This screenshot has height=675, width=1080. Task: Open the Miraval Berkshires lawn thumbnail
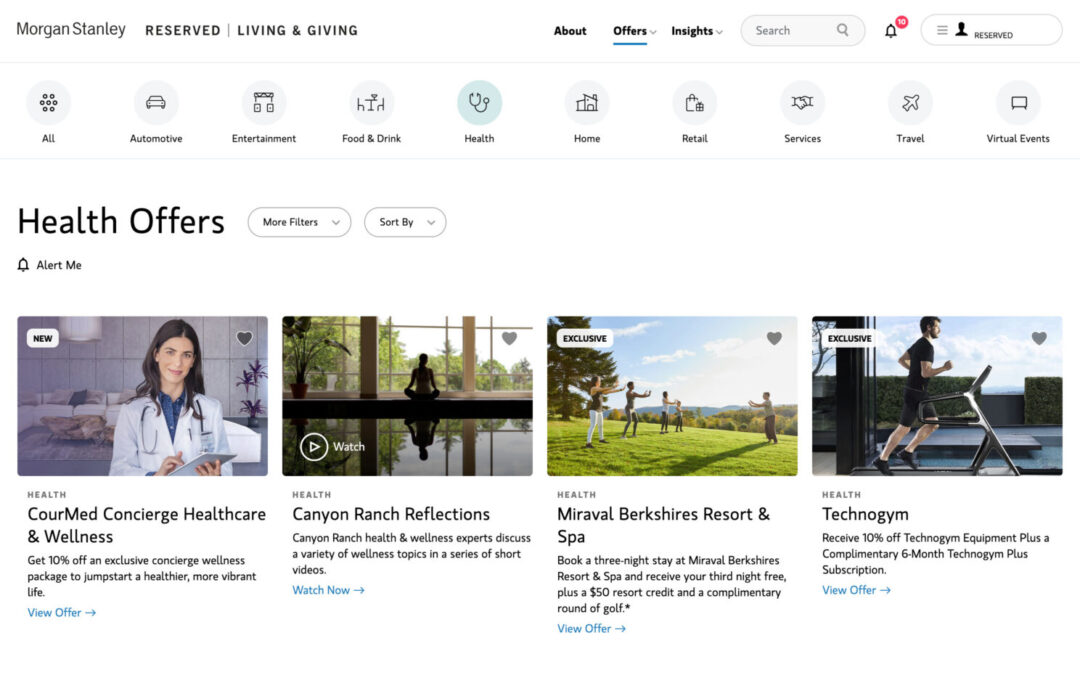pyautogui.click(x=672, y=396)
